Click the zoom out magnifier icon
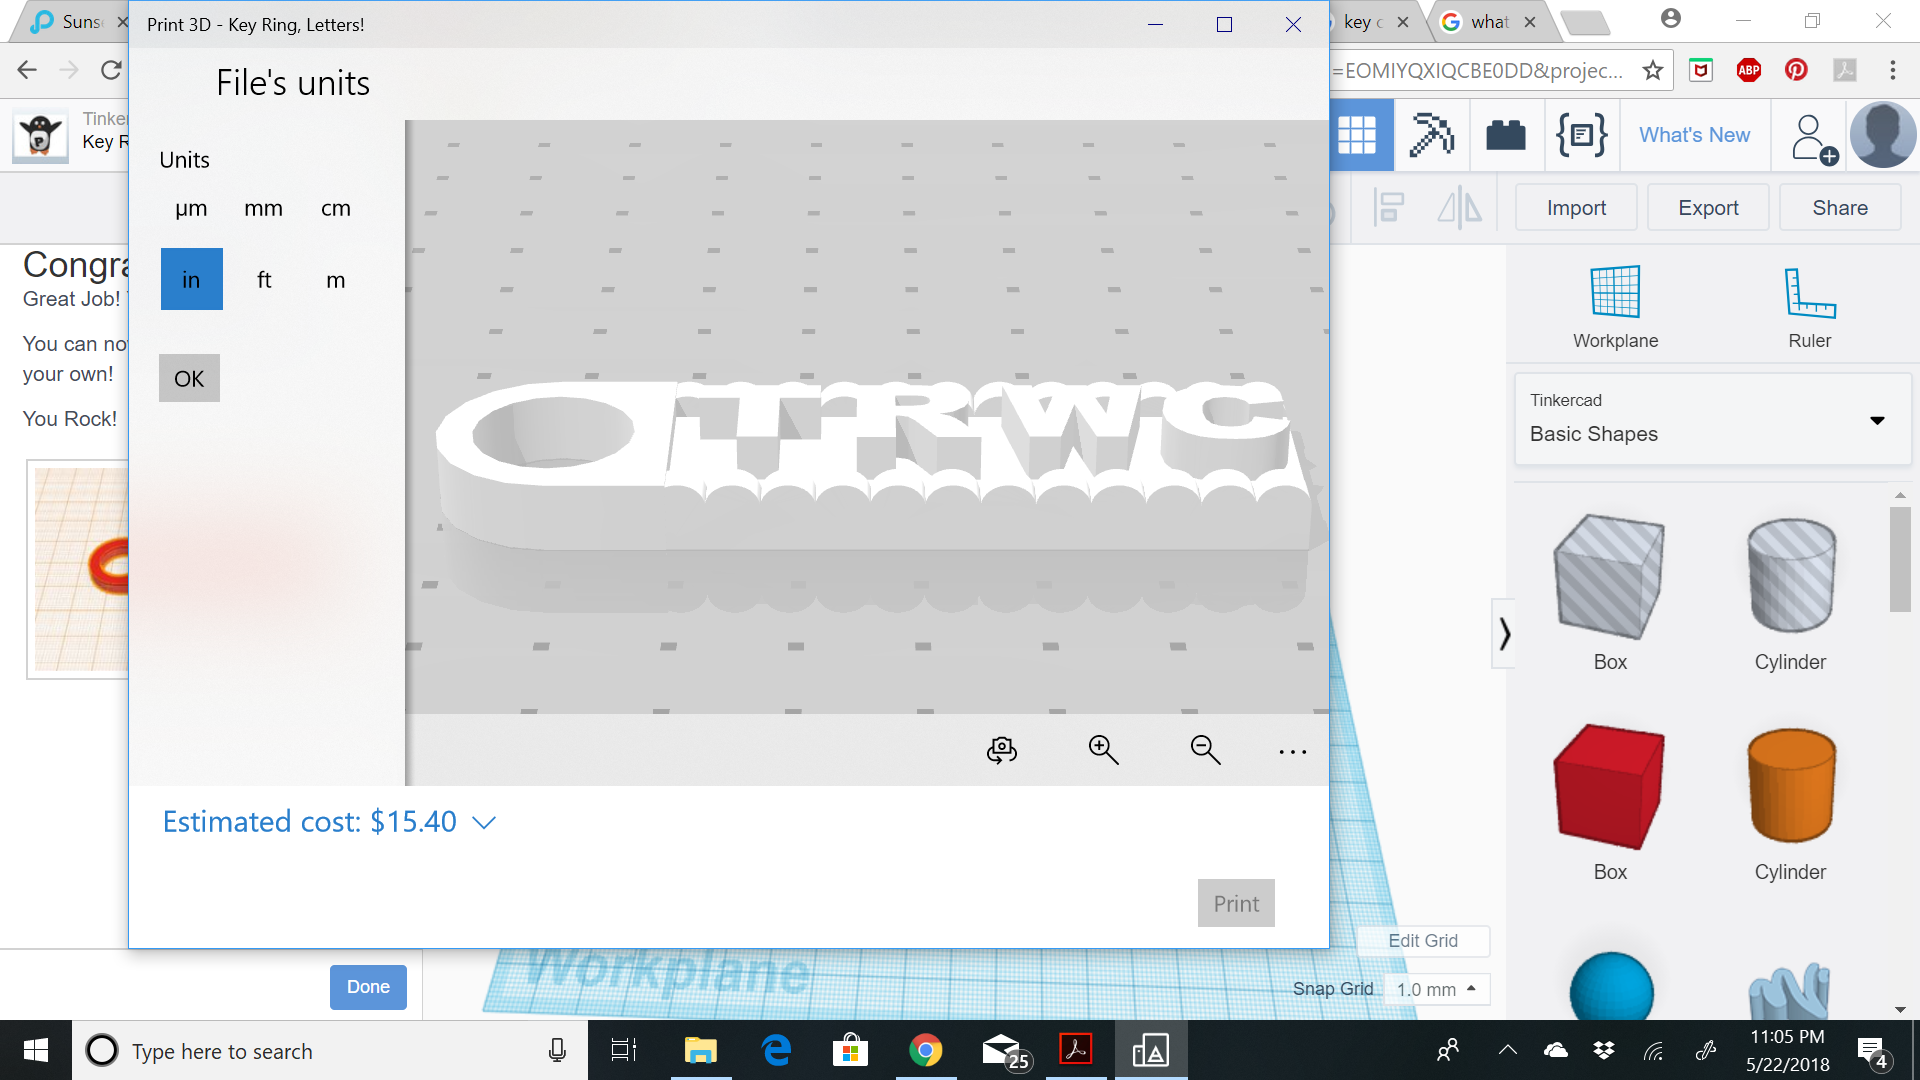 click(x=1205, y=750)
